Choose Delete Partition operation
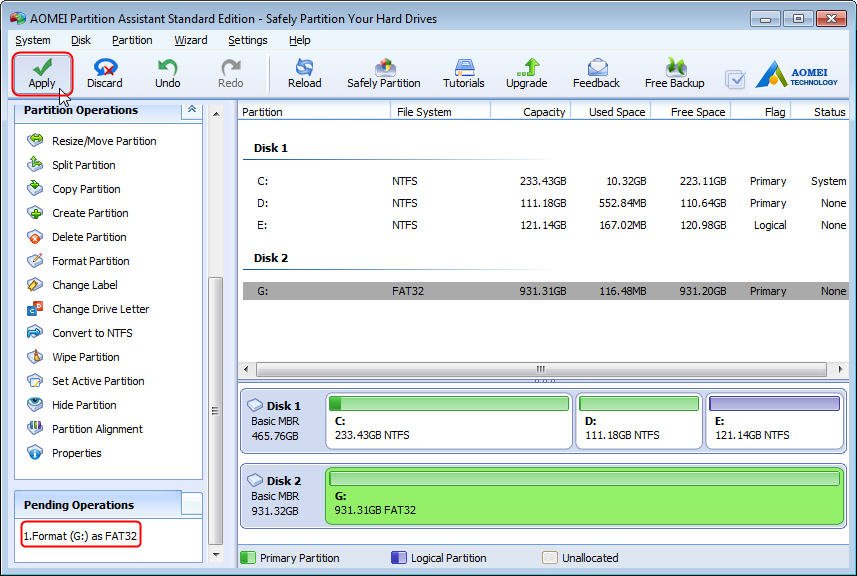Viewport: 857px width, 576px height. (77, 237)
